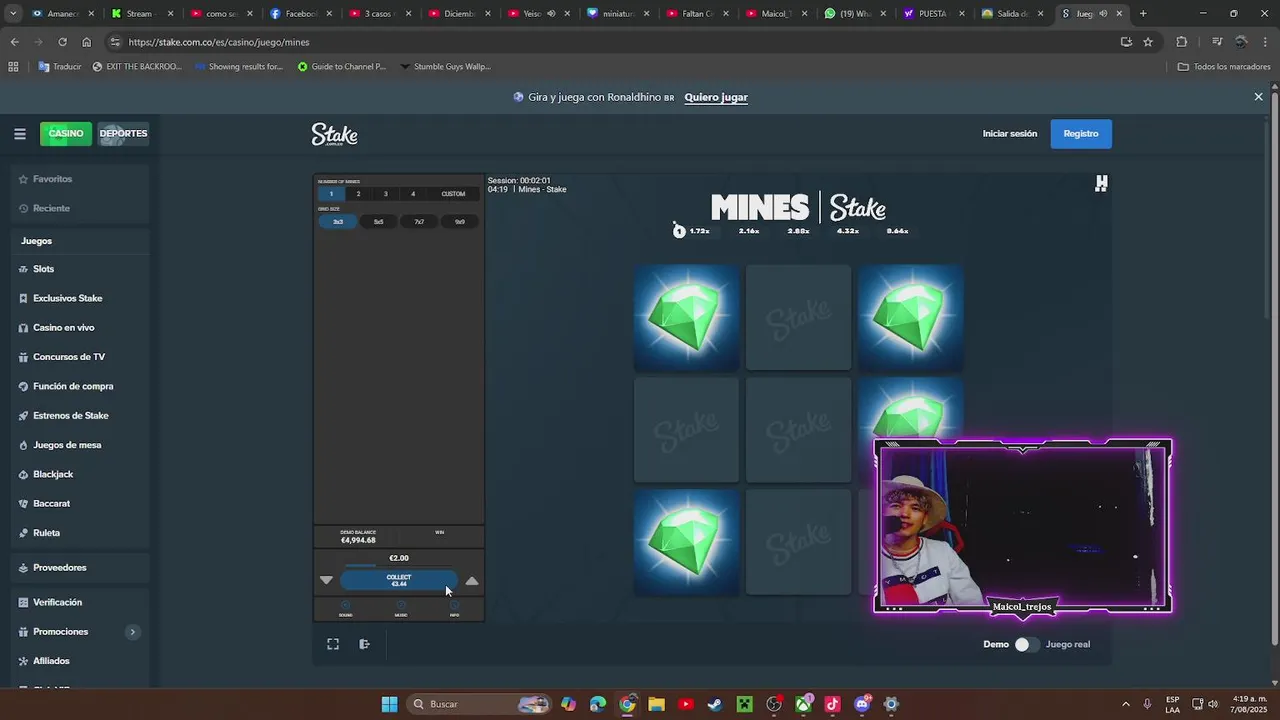
Task: Decrease the bet with down arrow
Action: pos(326,580)
